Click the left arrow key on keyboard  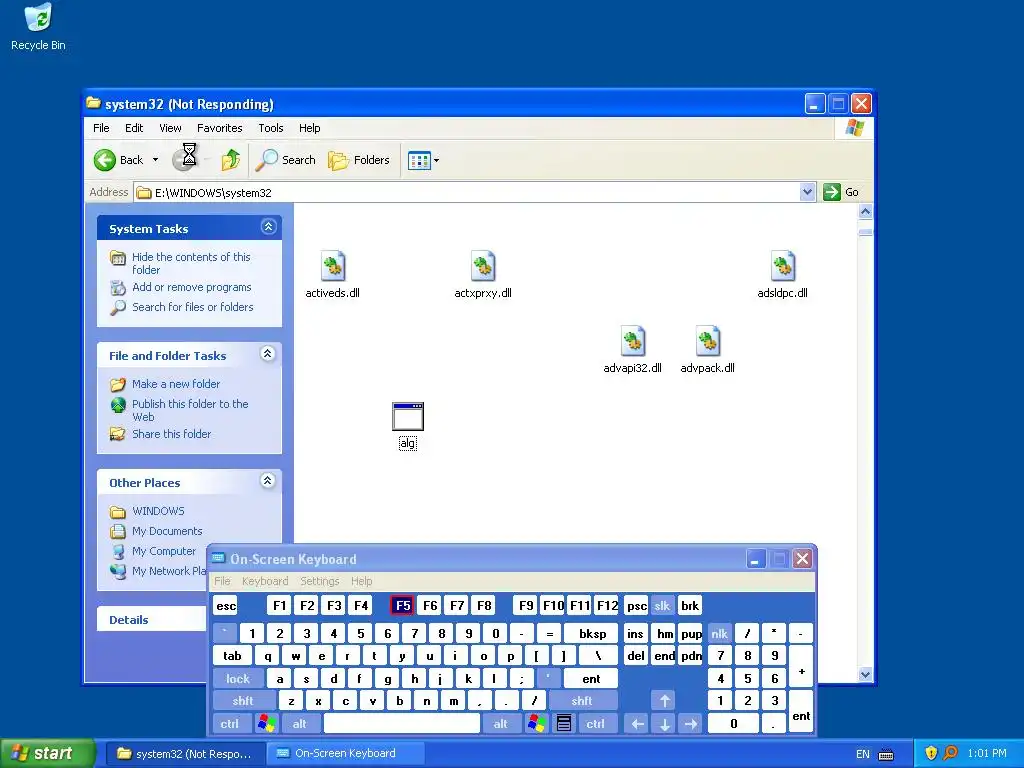[x=637, y=723]
